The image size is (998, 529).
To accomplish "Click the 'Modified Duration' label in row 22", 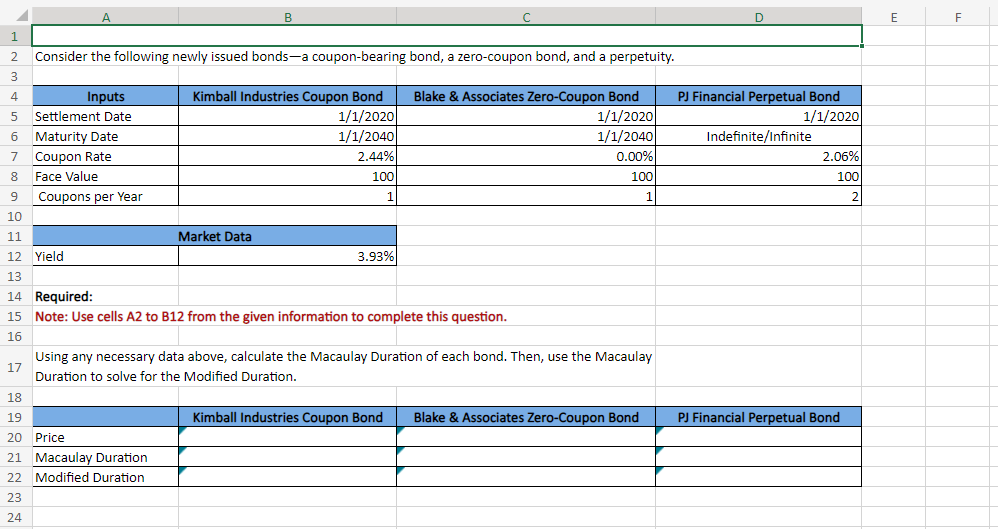I will coord(106,477).
